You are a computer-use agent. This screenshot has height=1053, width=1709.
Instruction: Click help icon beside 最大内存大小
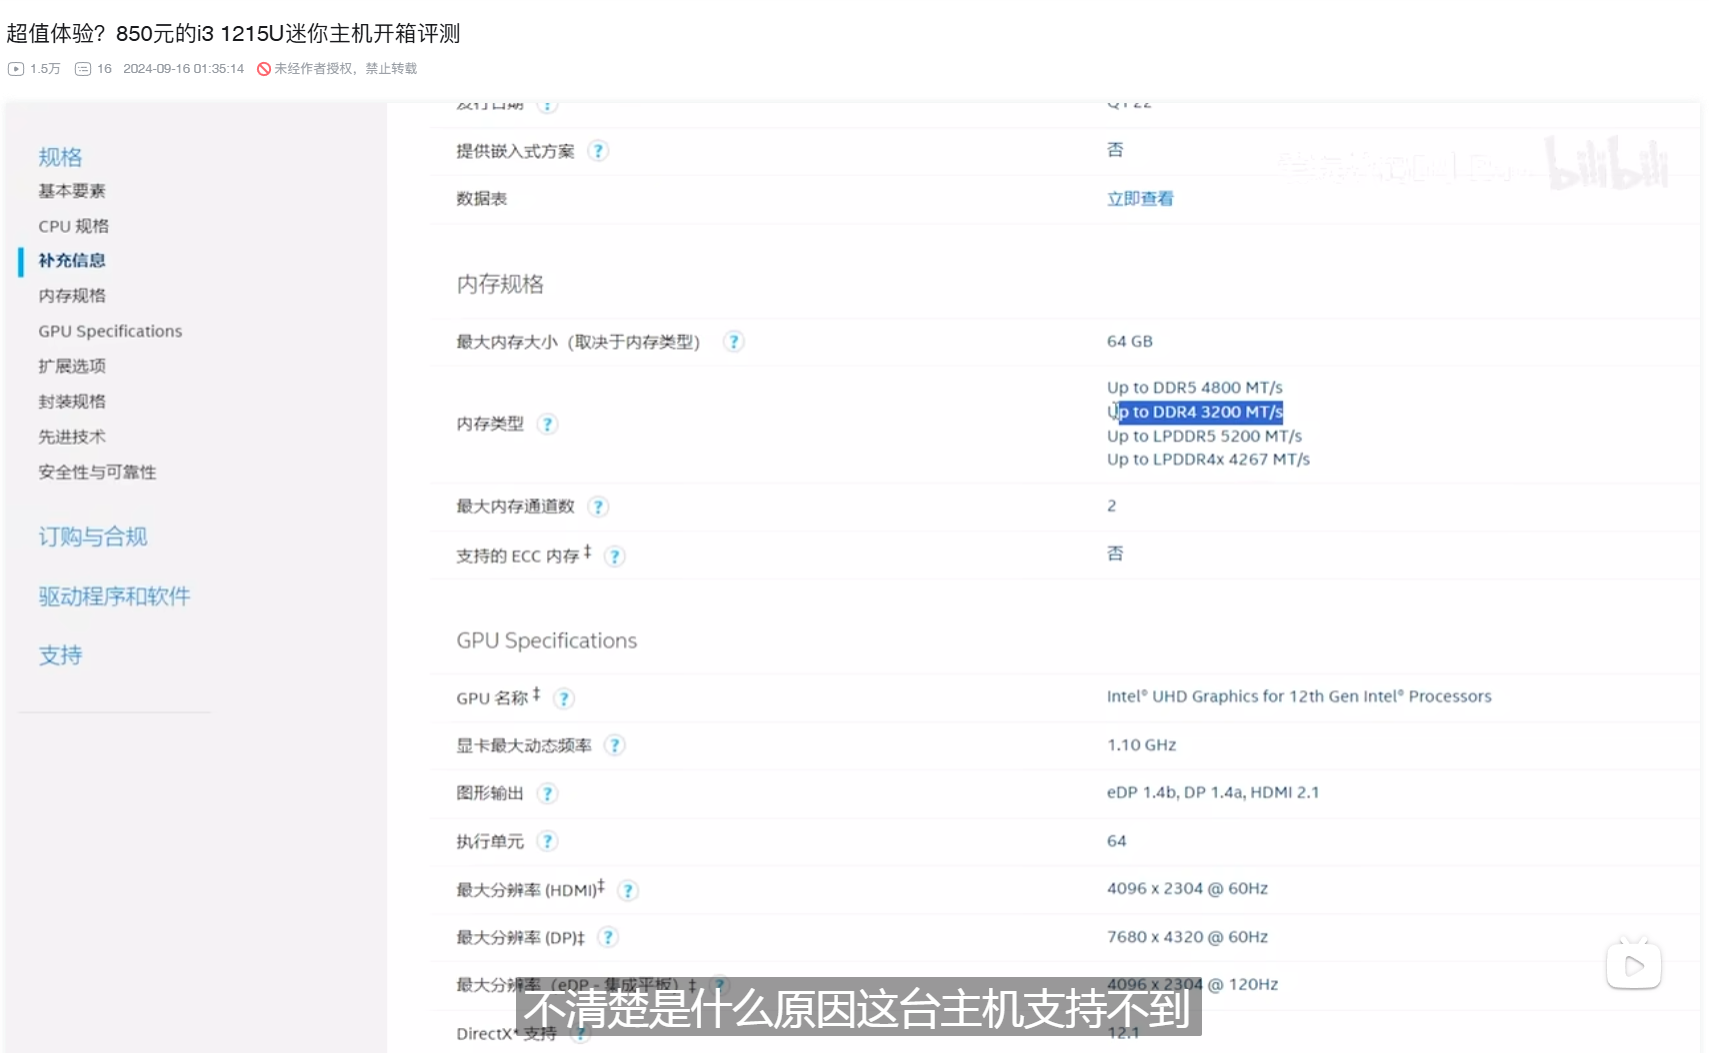coord(734,342)
